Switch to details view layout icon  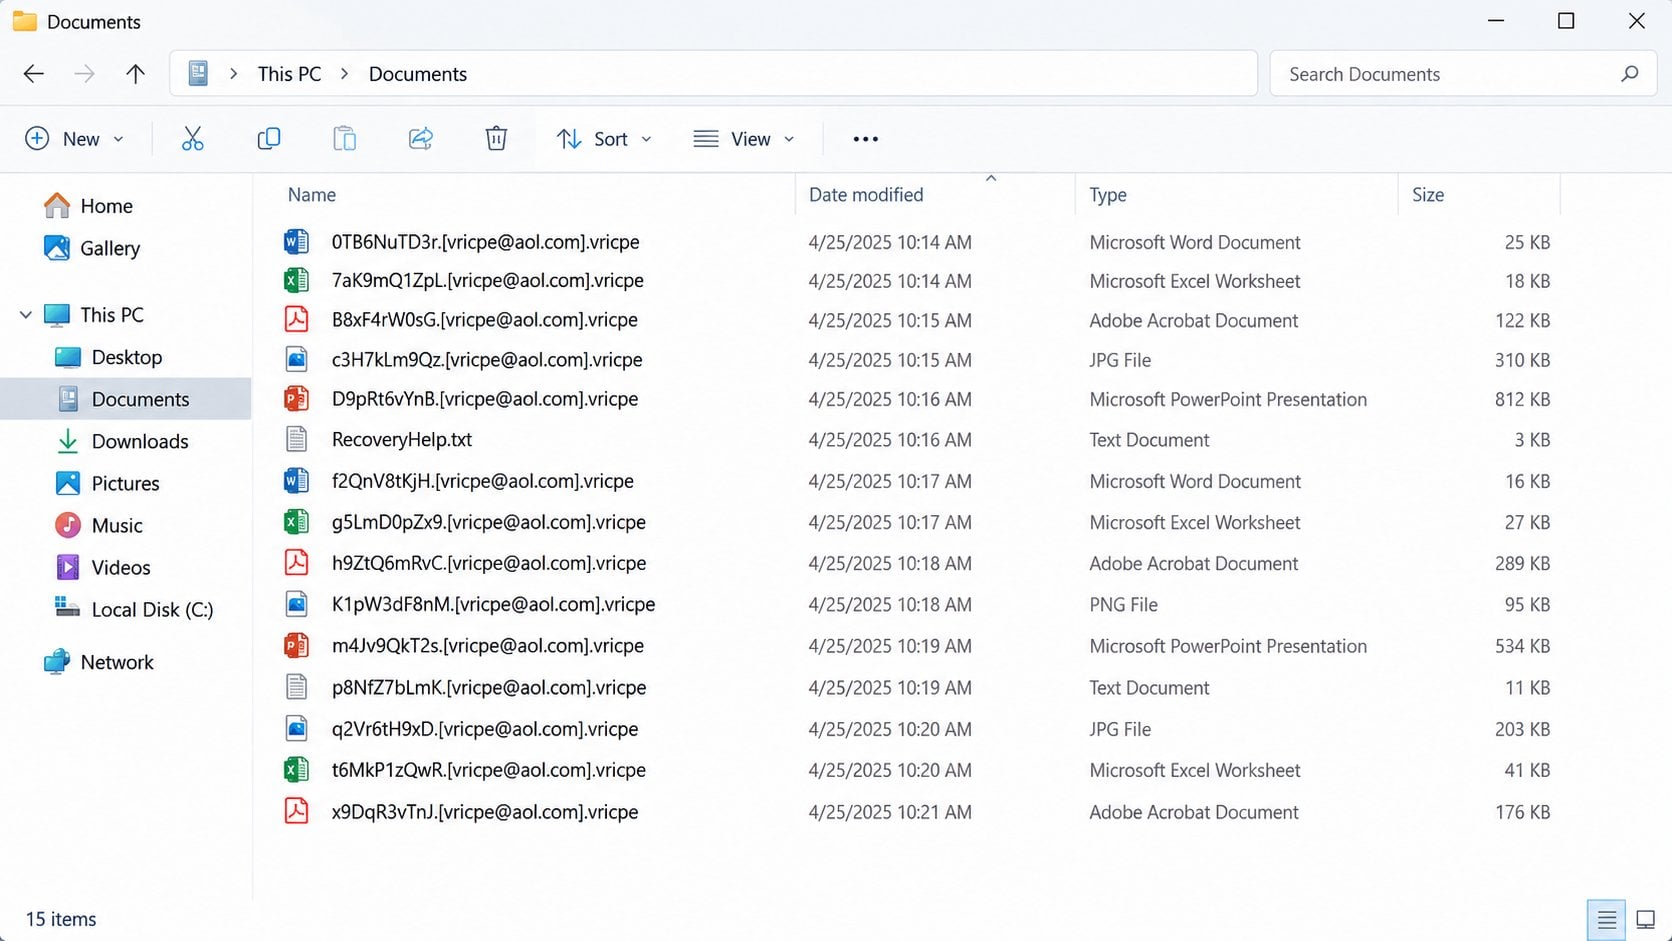1607,919
